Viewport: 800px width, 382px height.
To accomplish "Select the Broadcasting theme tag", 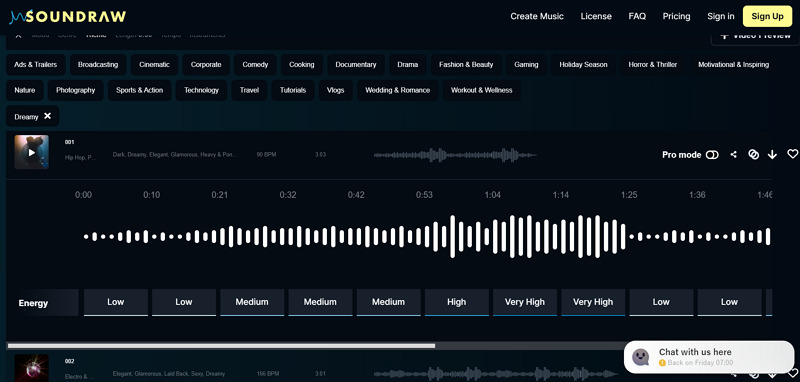I will coord(98,65).
